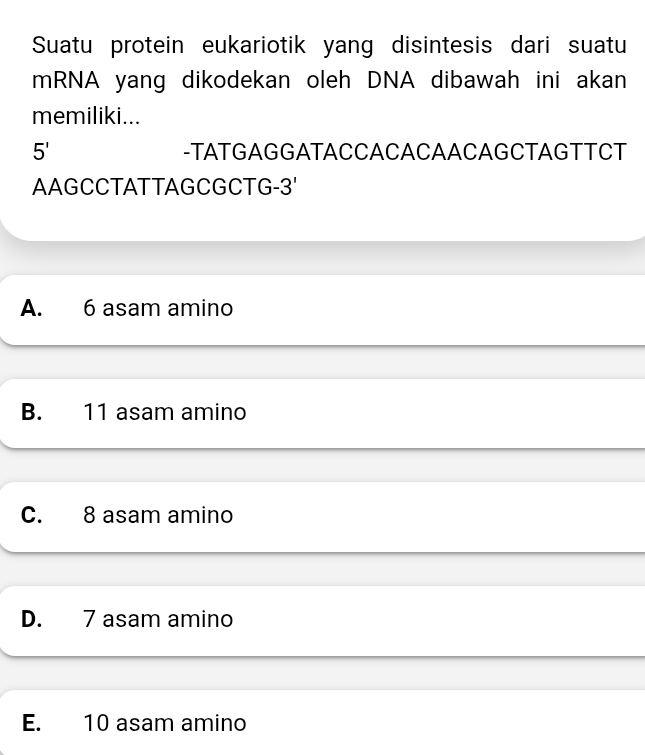
Task: Click the bold letter B label
Action: point(31,413)
